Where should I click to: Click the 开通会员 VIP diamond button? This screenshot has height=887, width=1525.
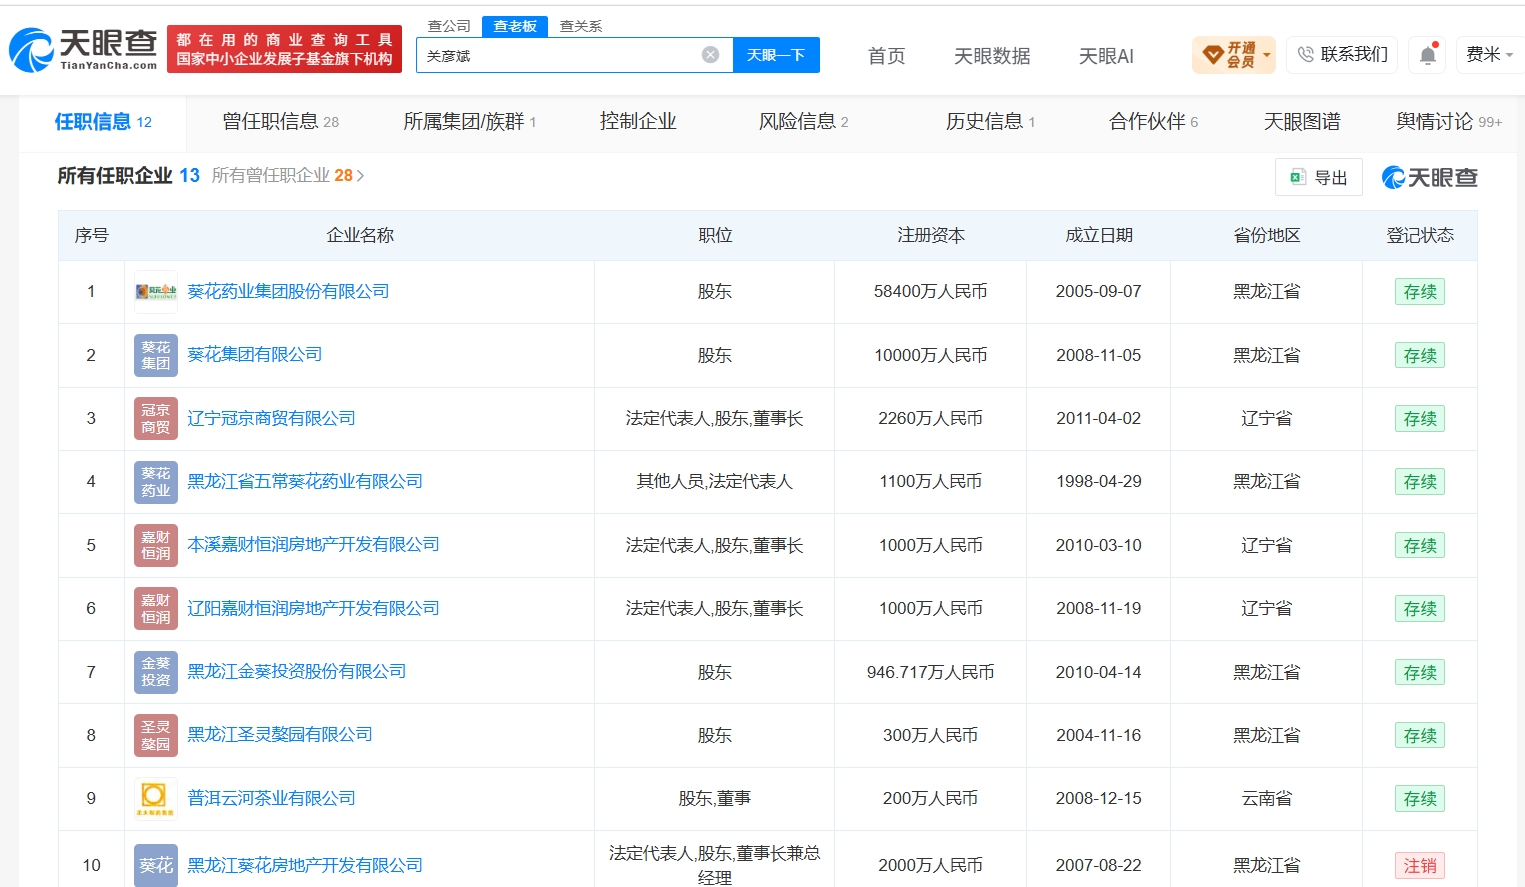click(x=1233, y=55)
